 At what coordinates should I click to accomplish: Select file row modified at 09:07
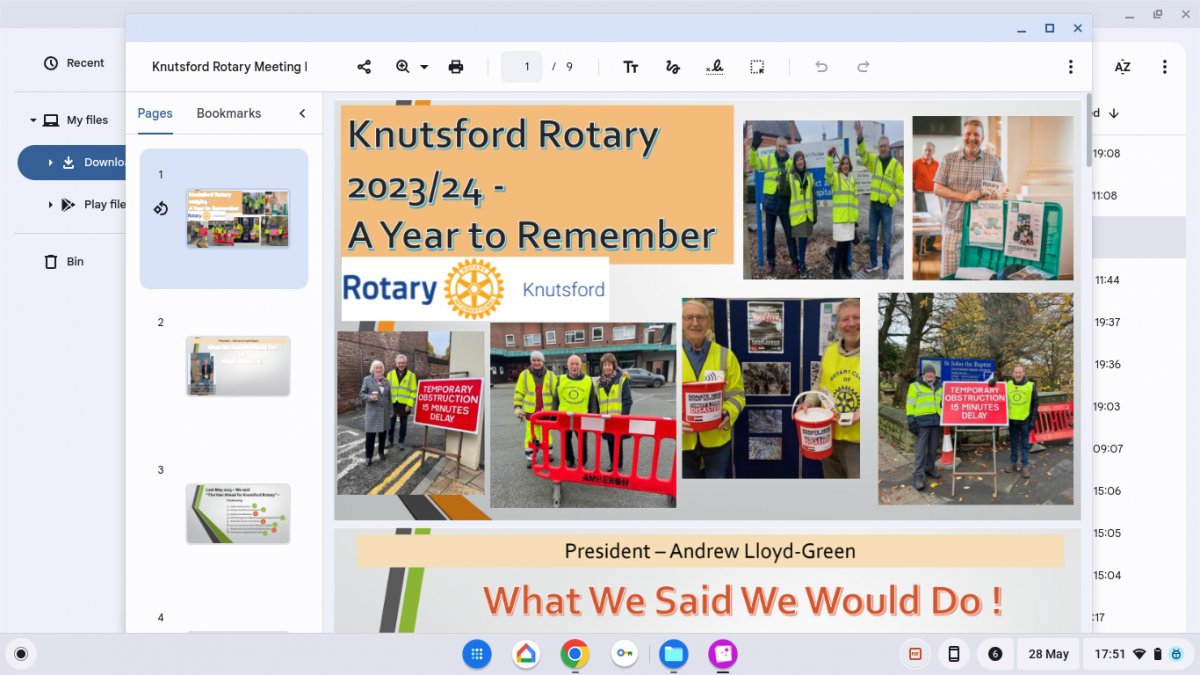click(1140, 449)
